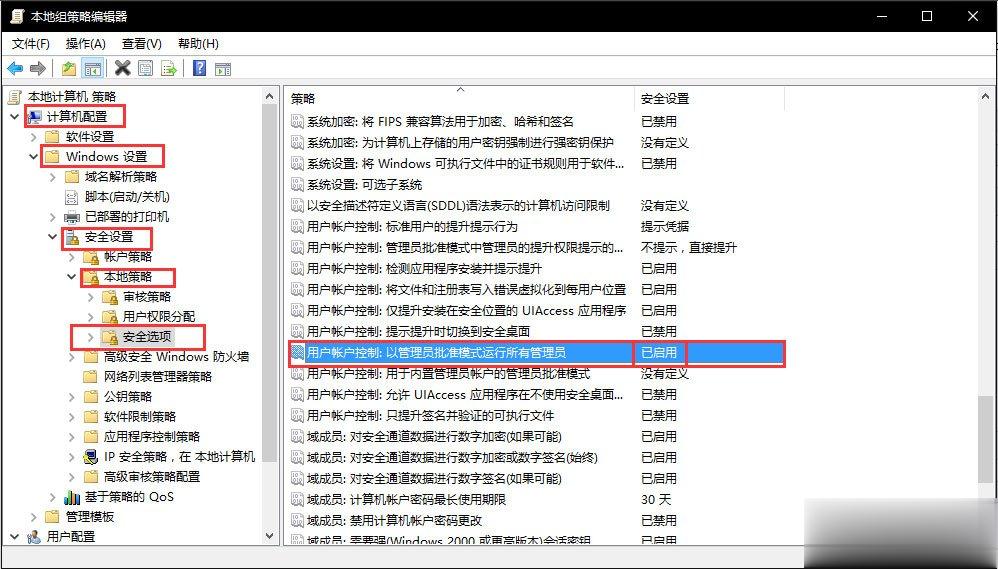Expand the 管理模板 node

[x=34, y=517]
